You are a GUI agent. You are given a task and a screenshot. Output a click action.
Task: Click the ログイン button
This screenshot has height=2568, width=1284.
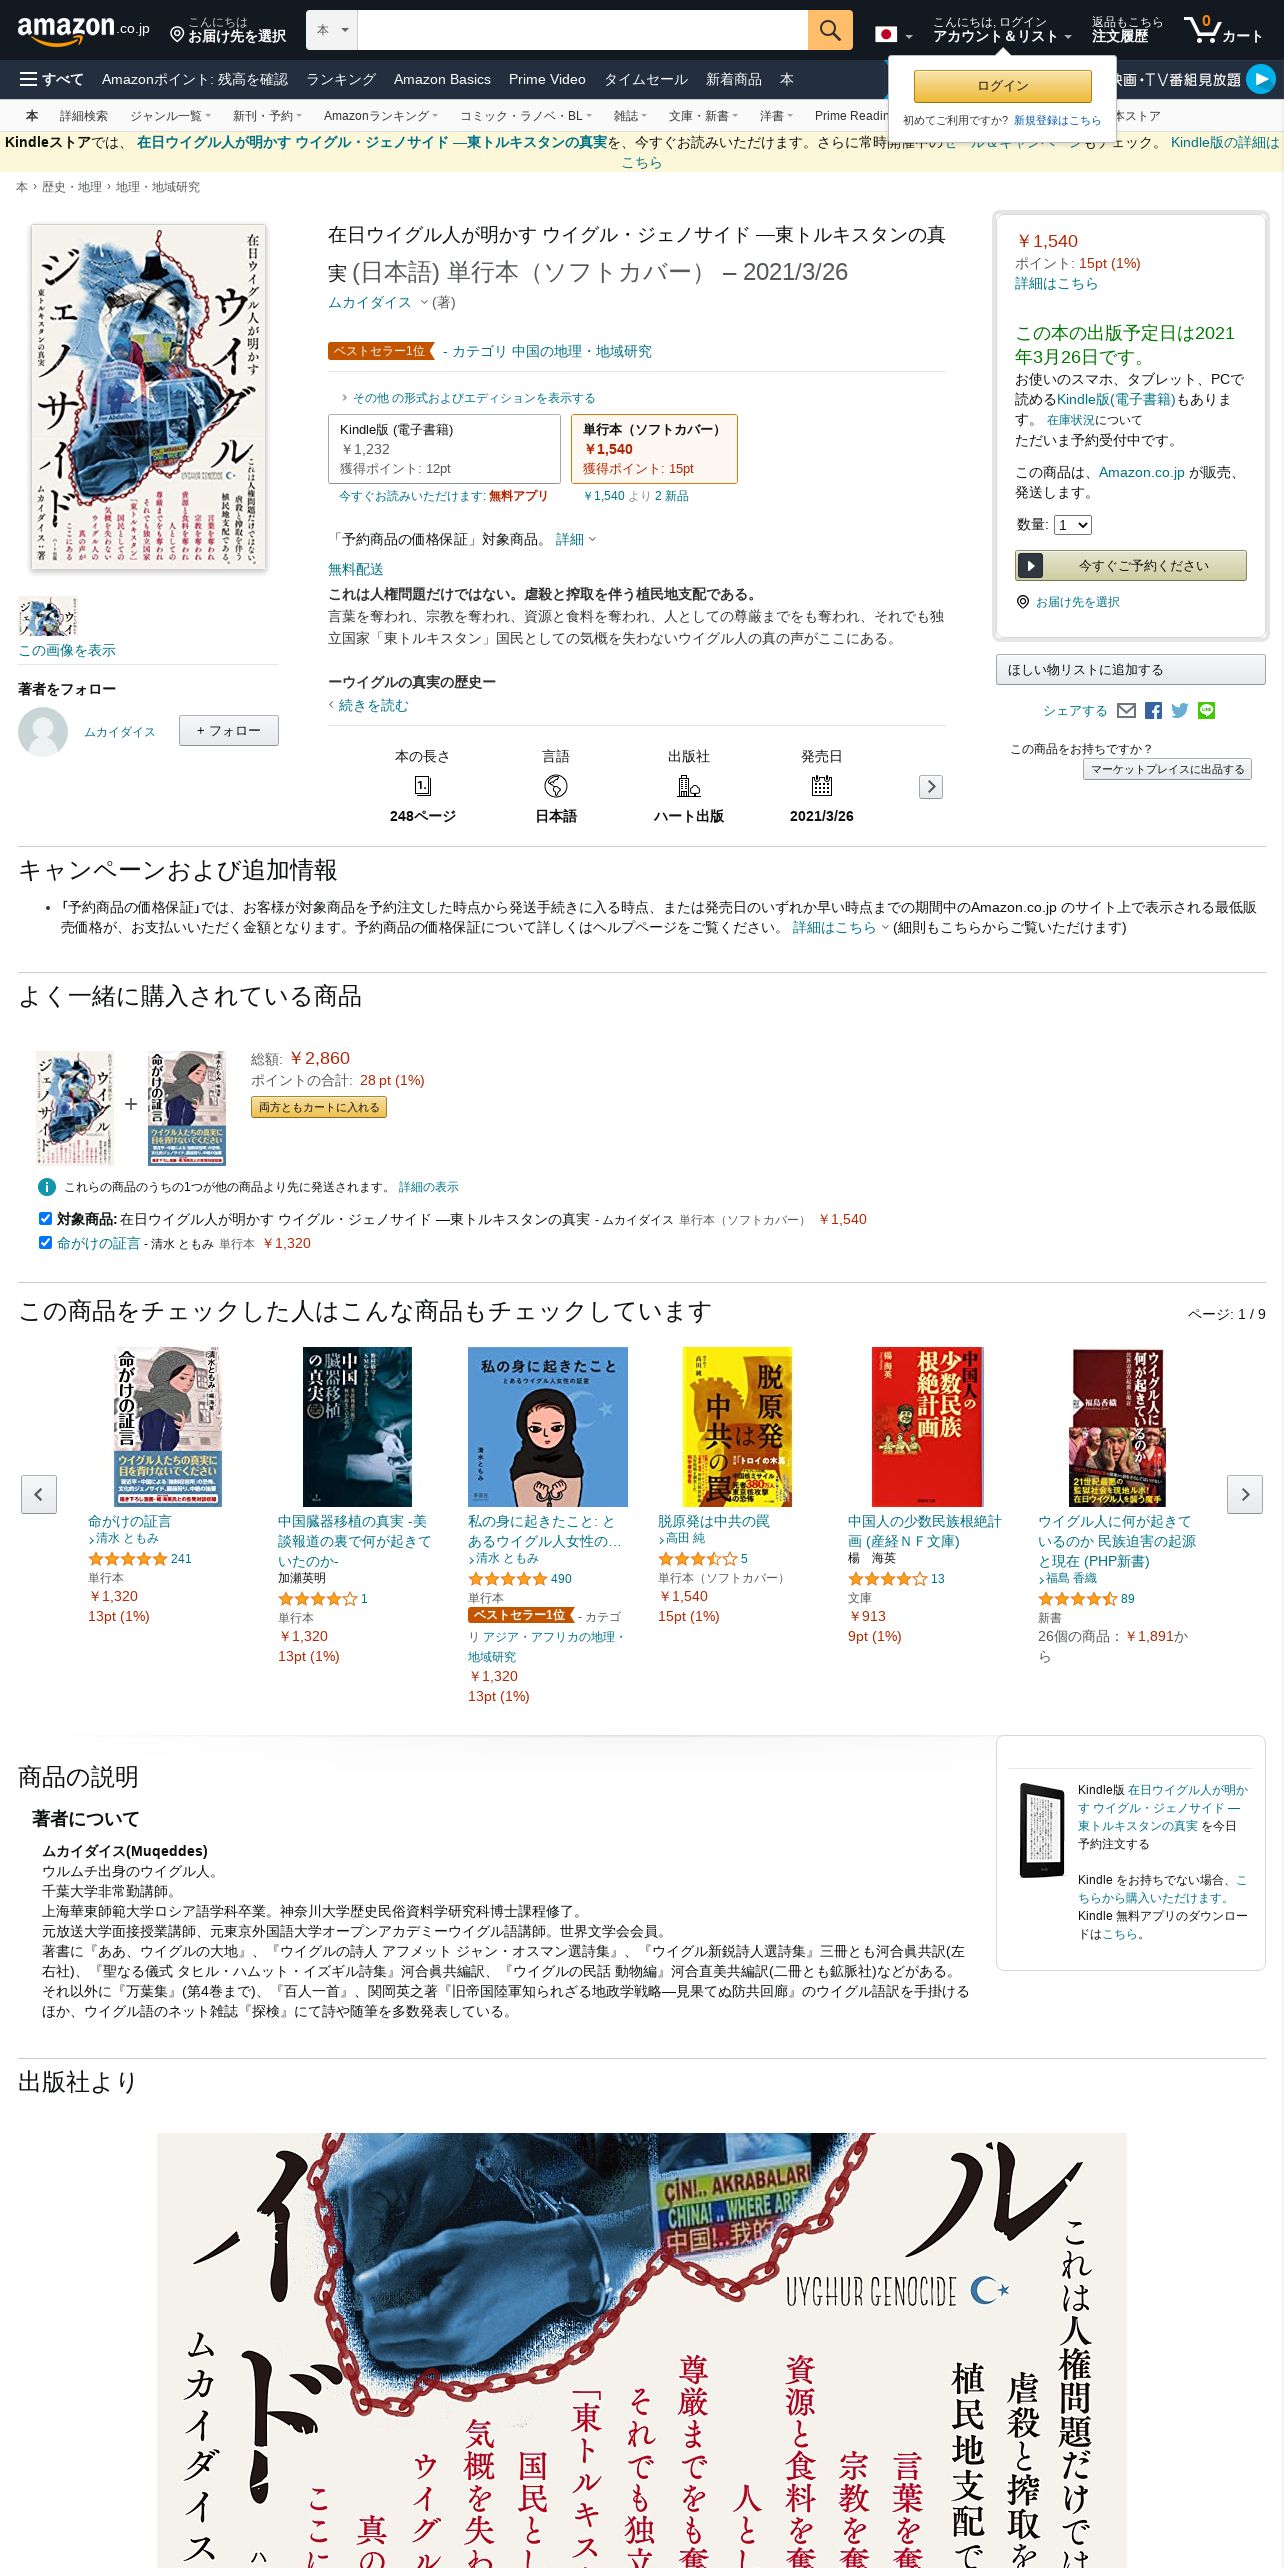1003,86
